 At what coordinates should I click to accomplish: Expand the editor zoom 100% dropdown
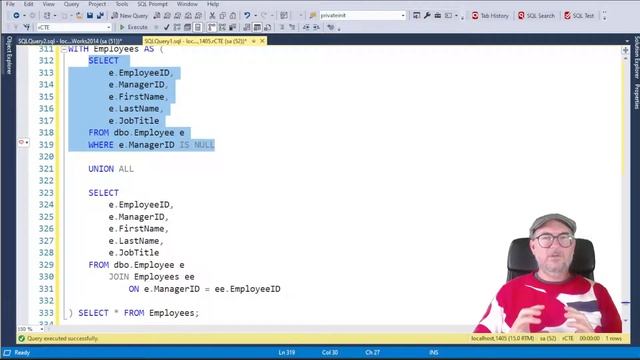click(41, 329)
